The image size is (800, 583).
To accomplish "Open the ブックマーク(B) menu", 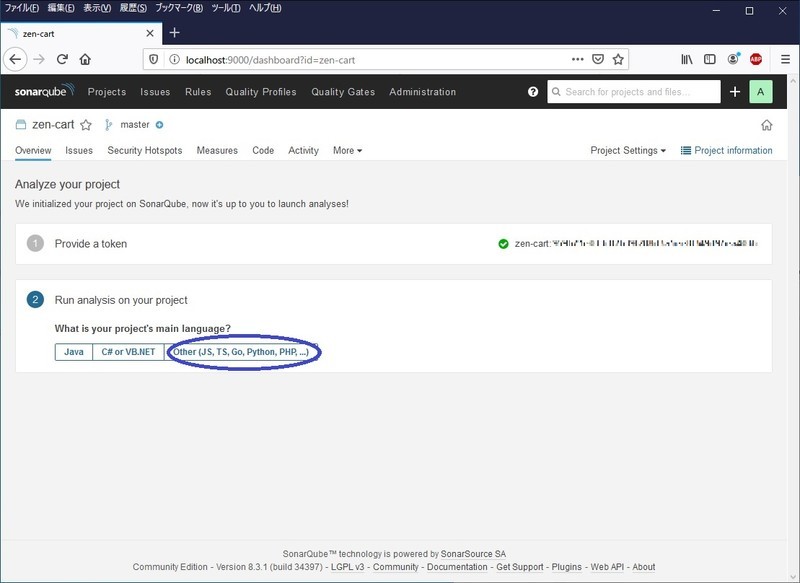I will (x=179, y=8).
